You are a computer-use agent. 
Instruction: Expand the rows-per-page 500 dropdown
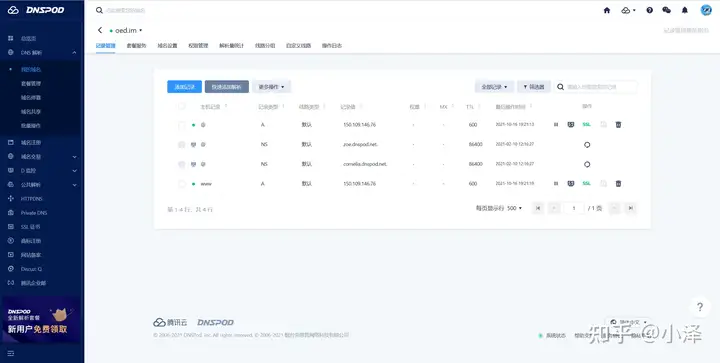click(514, 208)
